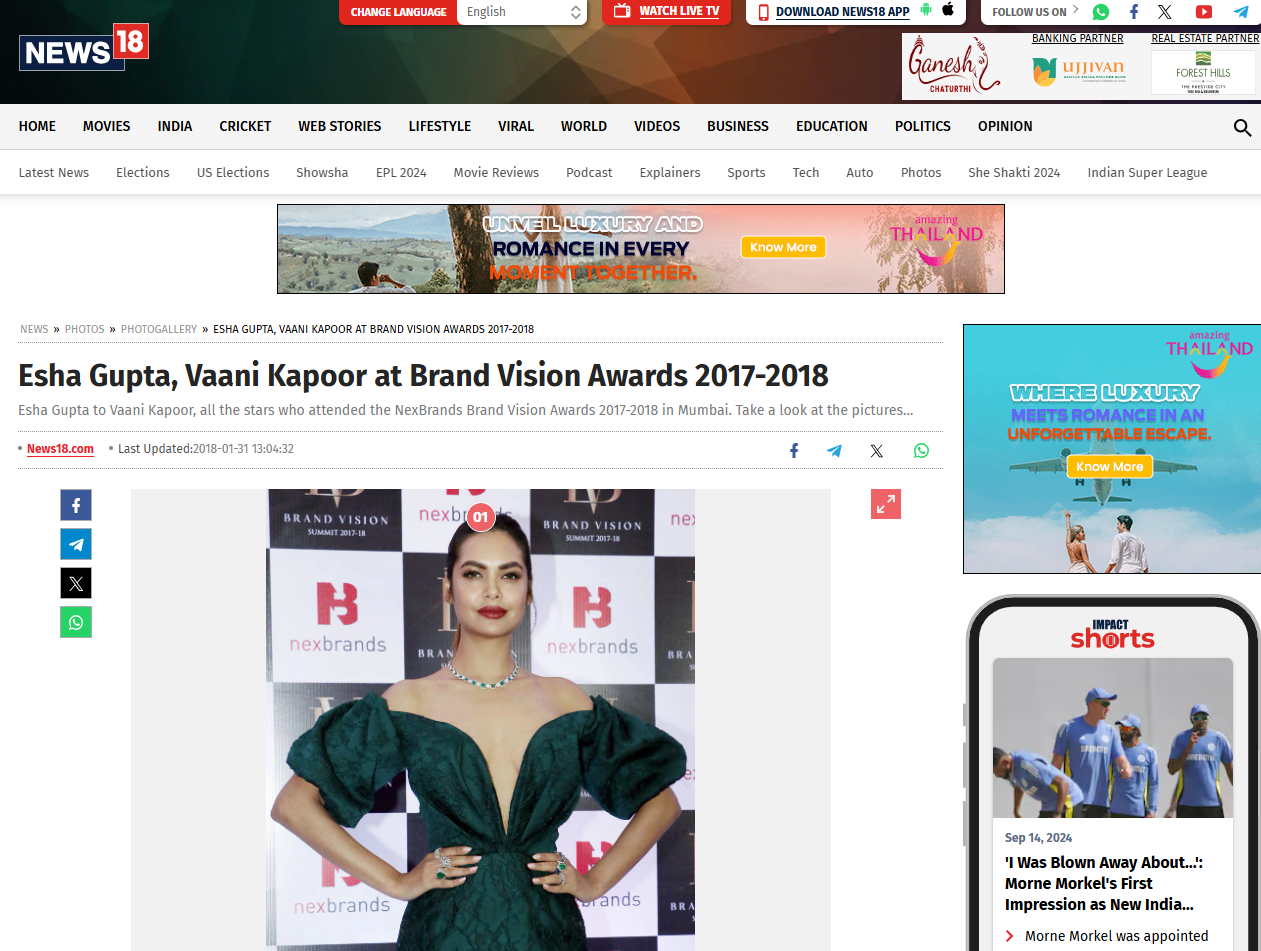Open News18 YouTube channel from header
Image resolution: width=1261 pixels, height=951 pixels.
(x=1203, y=12)
